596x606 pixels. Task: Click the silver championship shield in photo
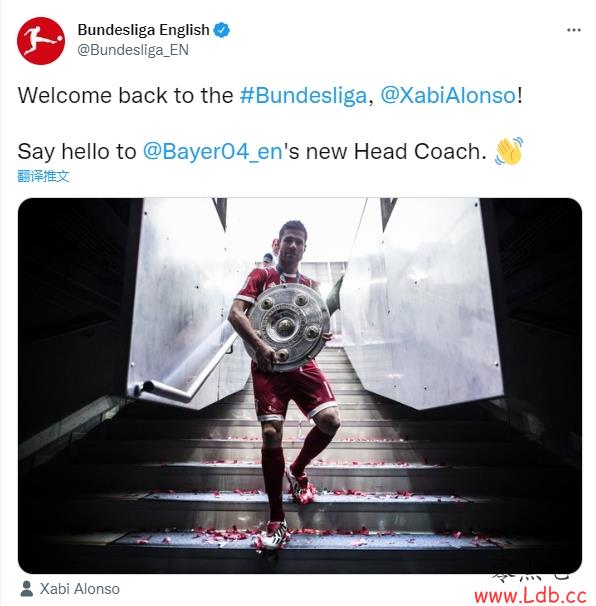pos(288,327)
